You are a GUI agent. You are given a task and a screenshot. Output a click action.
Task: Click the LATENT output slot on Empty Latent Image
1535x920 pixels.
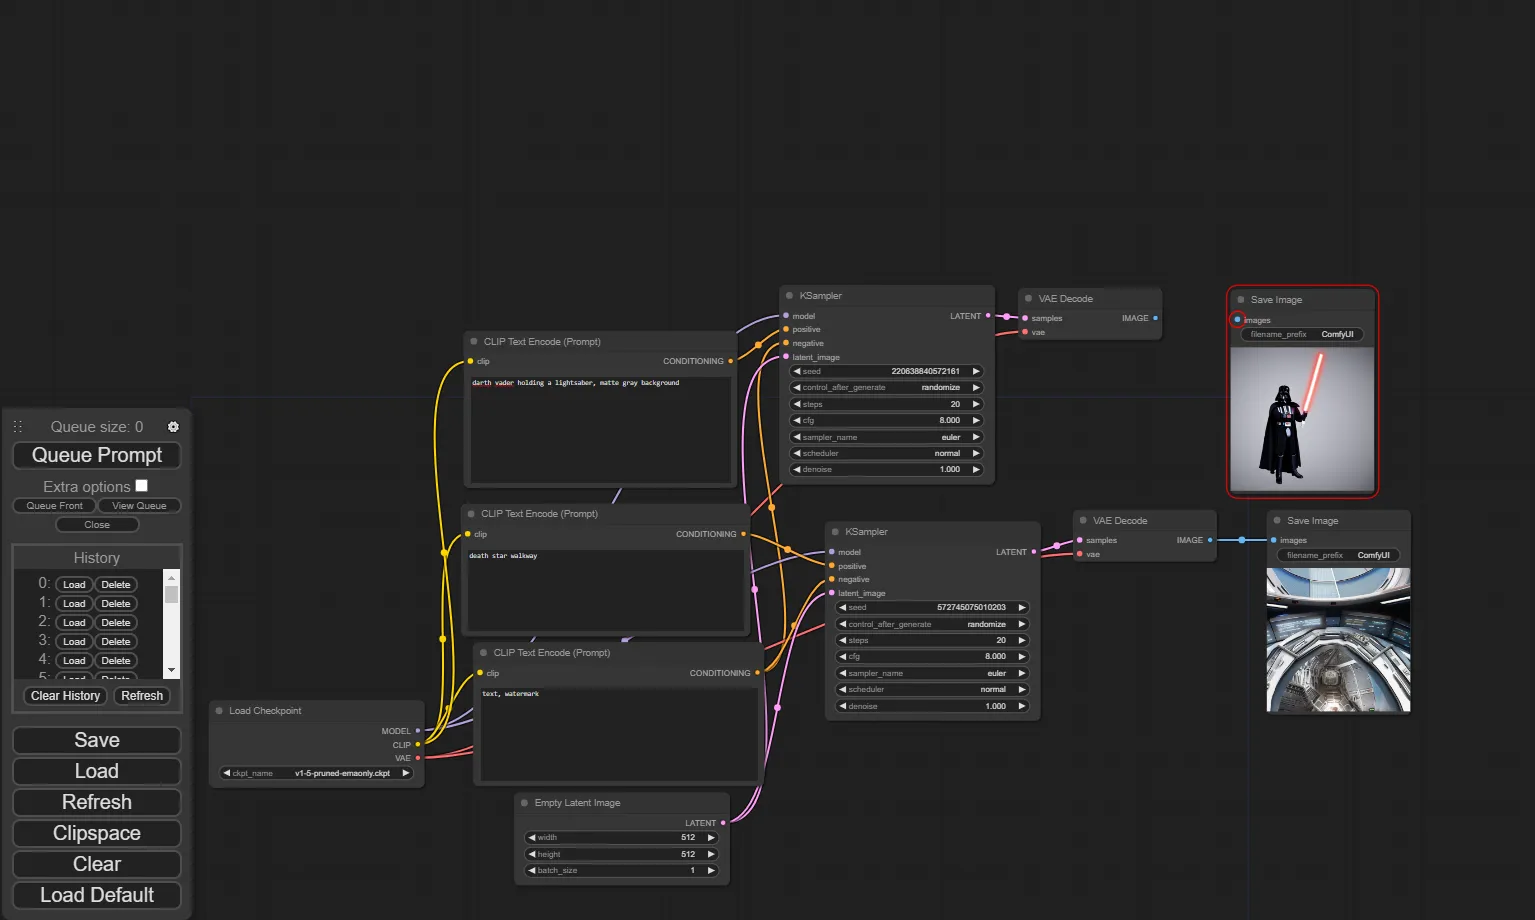(x=723, y=823)
